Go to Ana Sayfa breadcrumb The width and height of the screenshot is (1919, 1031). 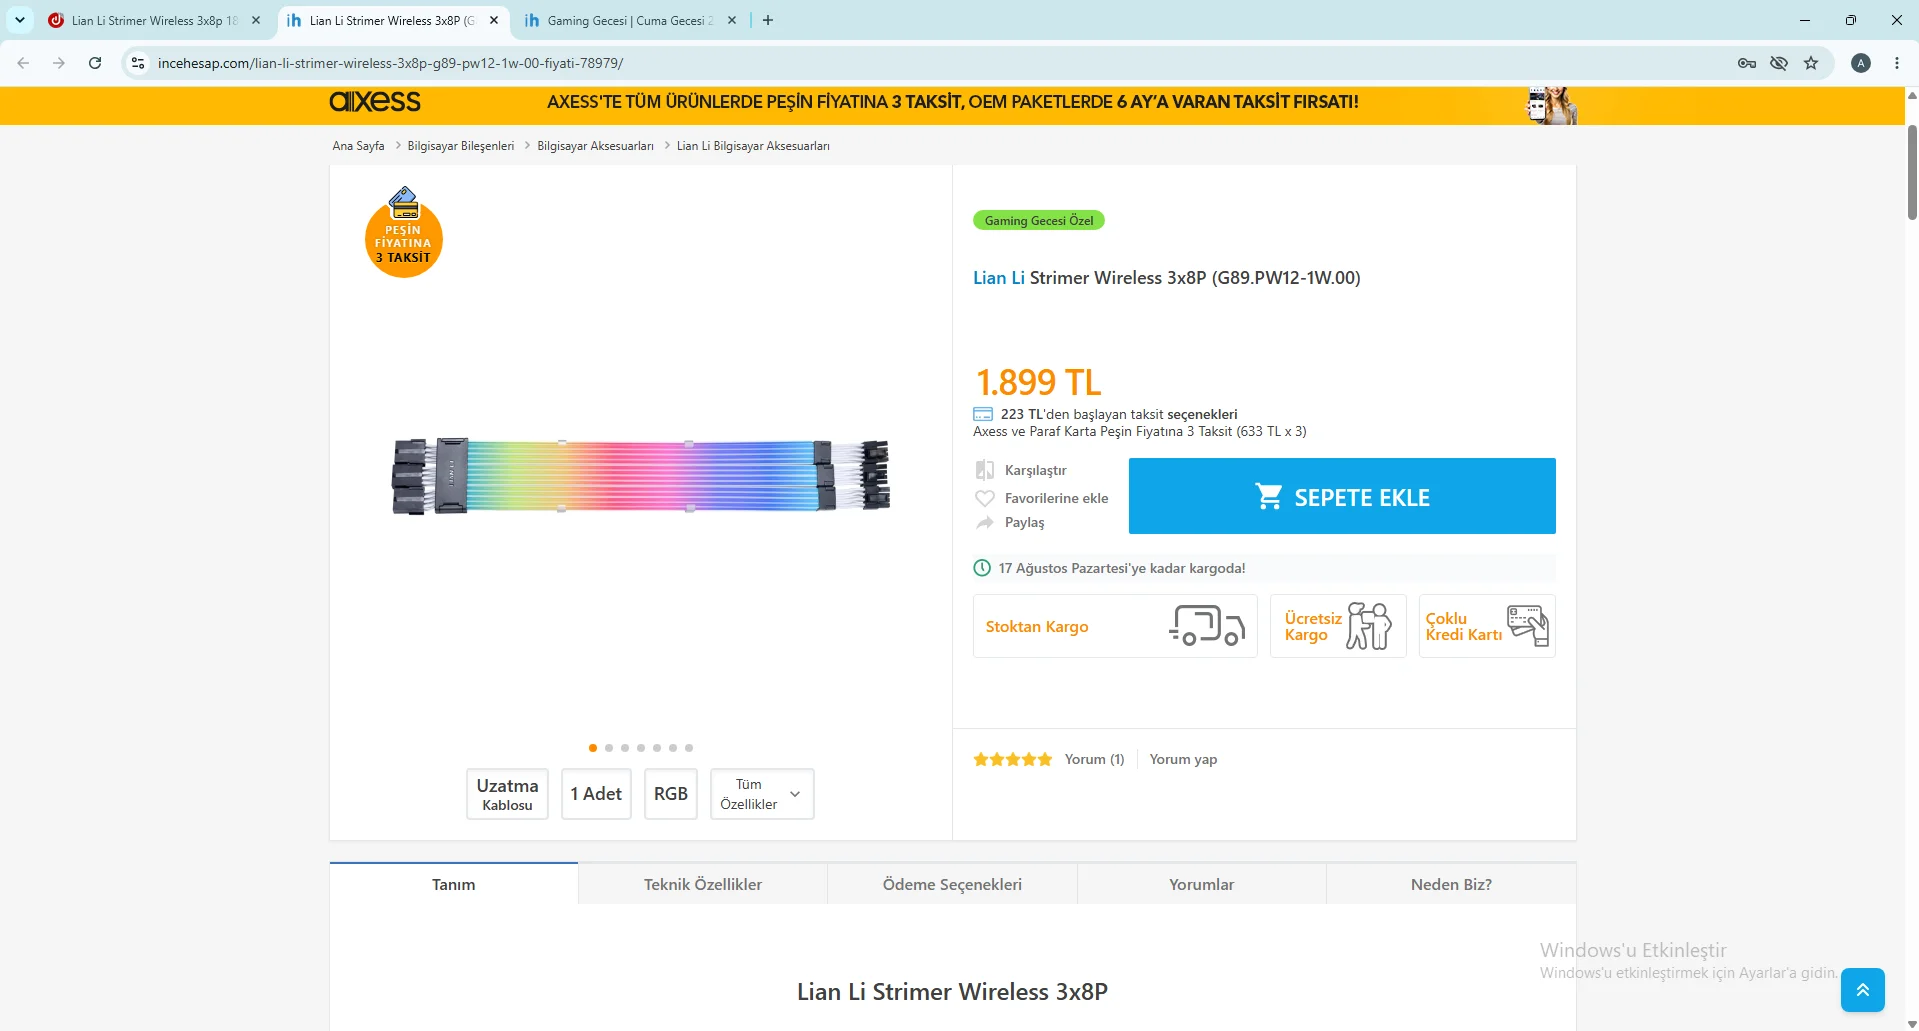pos(358,146)
